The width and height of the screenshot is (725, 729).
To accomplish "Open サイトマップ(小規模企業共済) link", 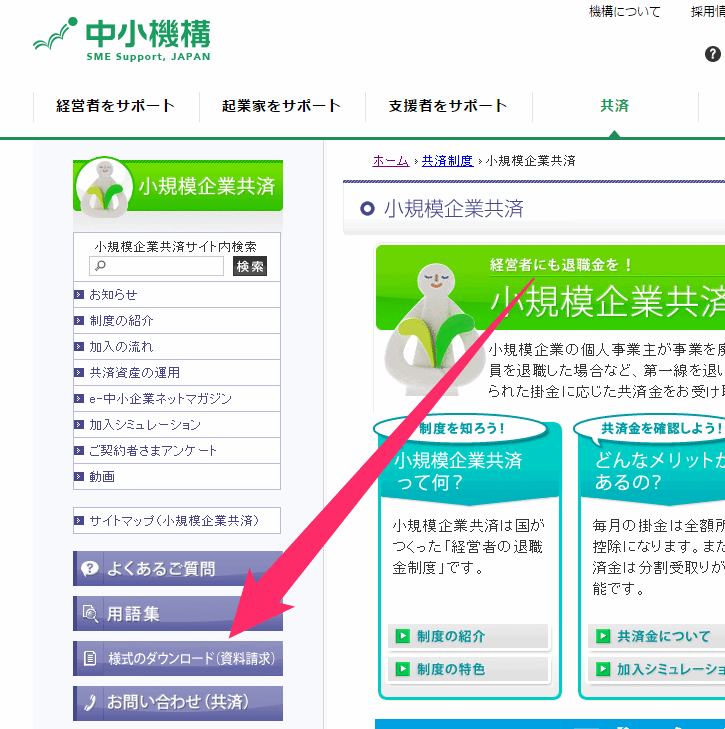I will [173, 521].
